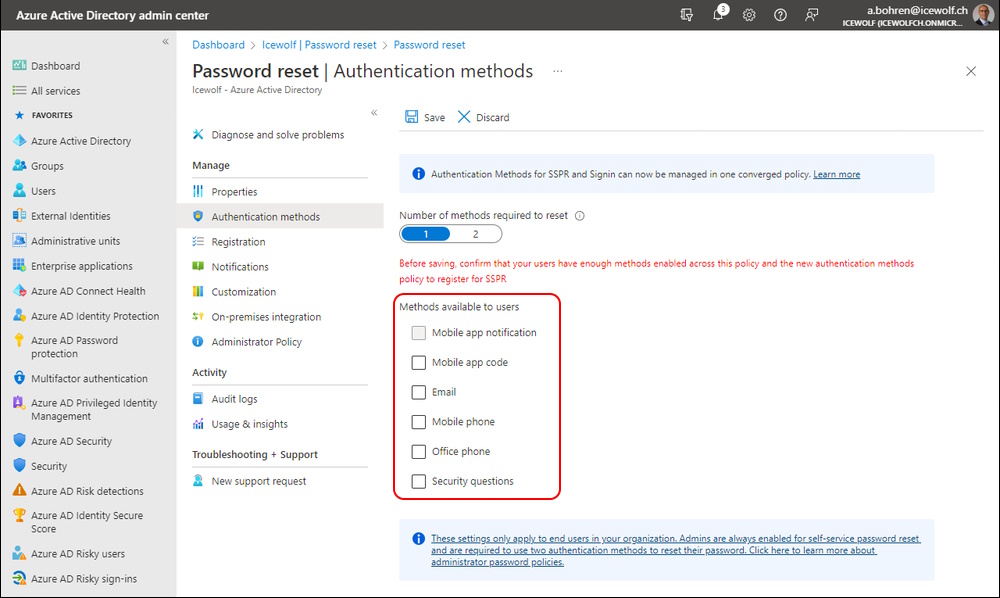Image resolution: width=1000 pixels, height=598 pixels.
Task: Collapse the Password reset menu pane
Action: coord(374,113)
